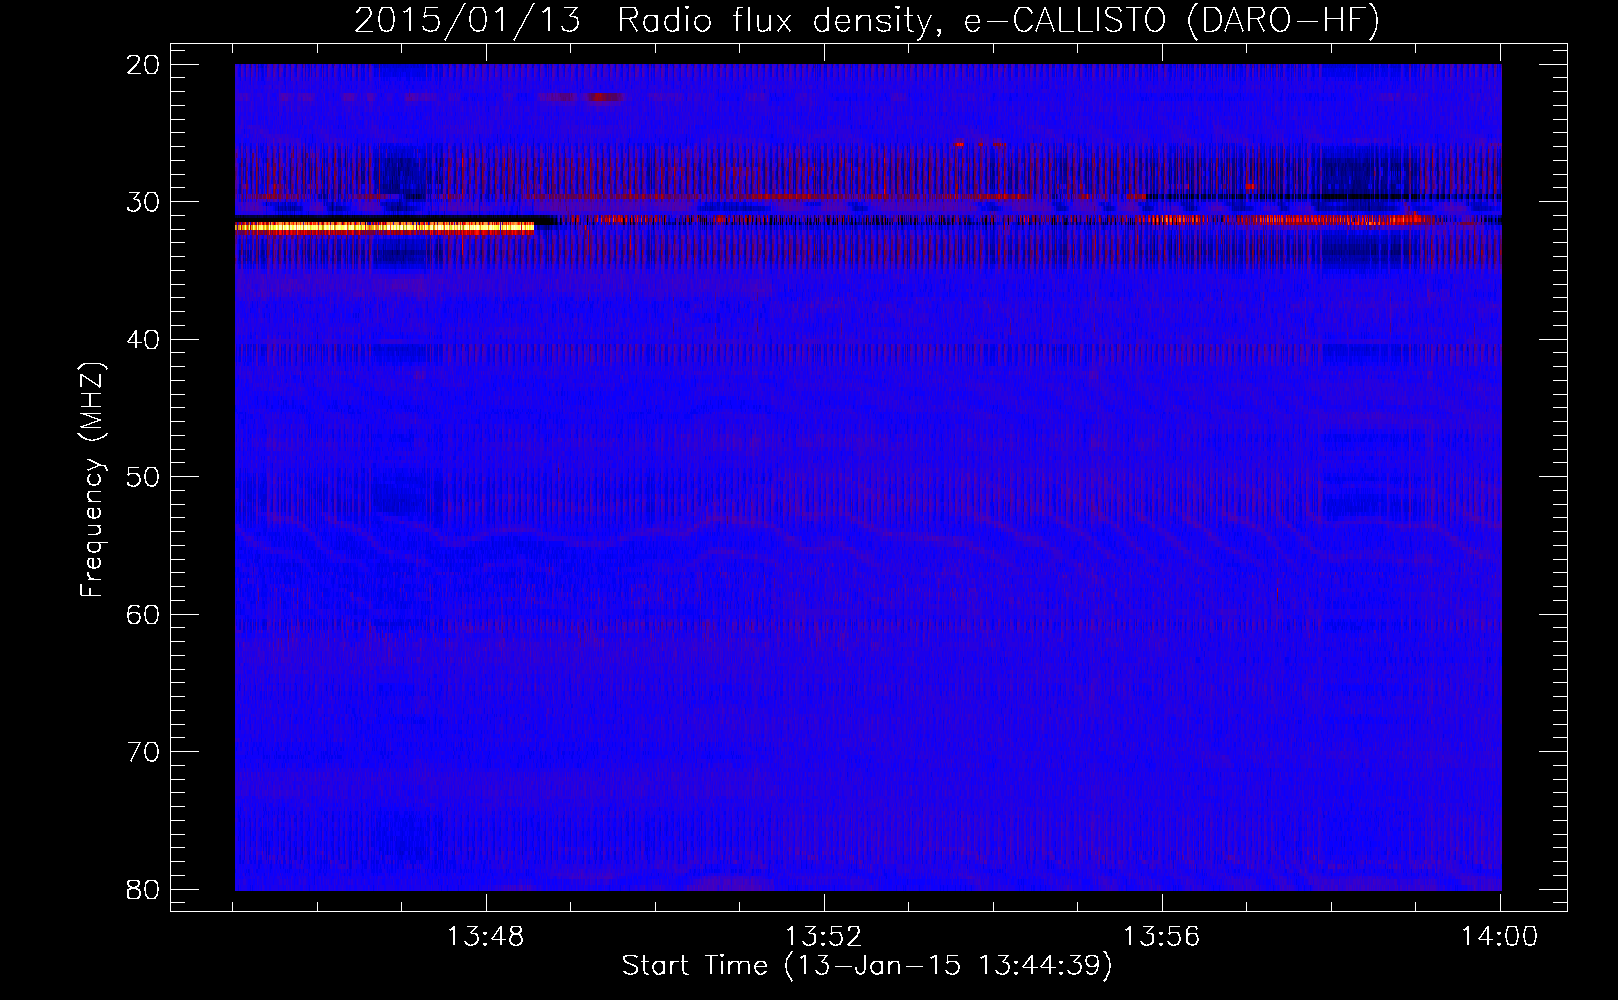Click the 13:52 time tick label
Viewport: 1618px width, 1000px height.
click(x=823, y=937)
